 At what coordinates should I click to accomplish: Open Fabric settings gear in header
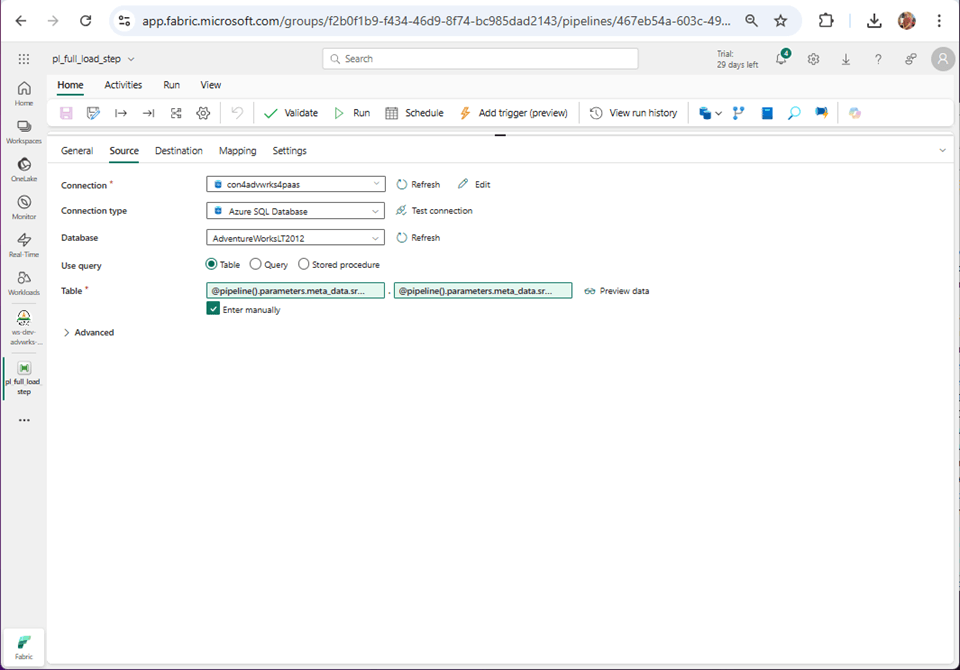pos(813,59)
